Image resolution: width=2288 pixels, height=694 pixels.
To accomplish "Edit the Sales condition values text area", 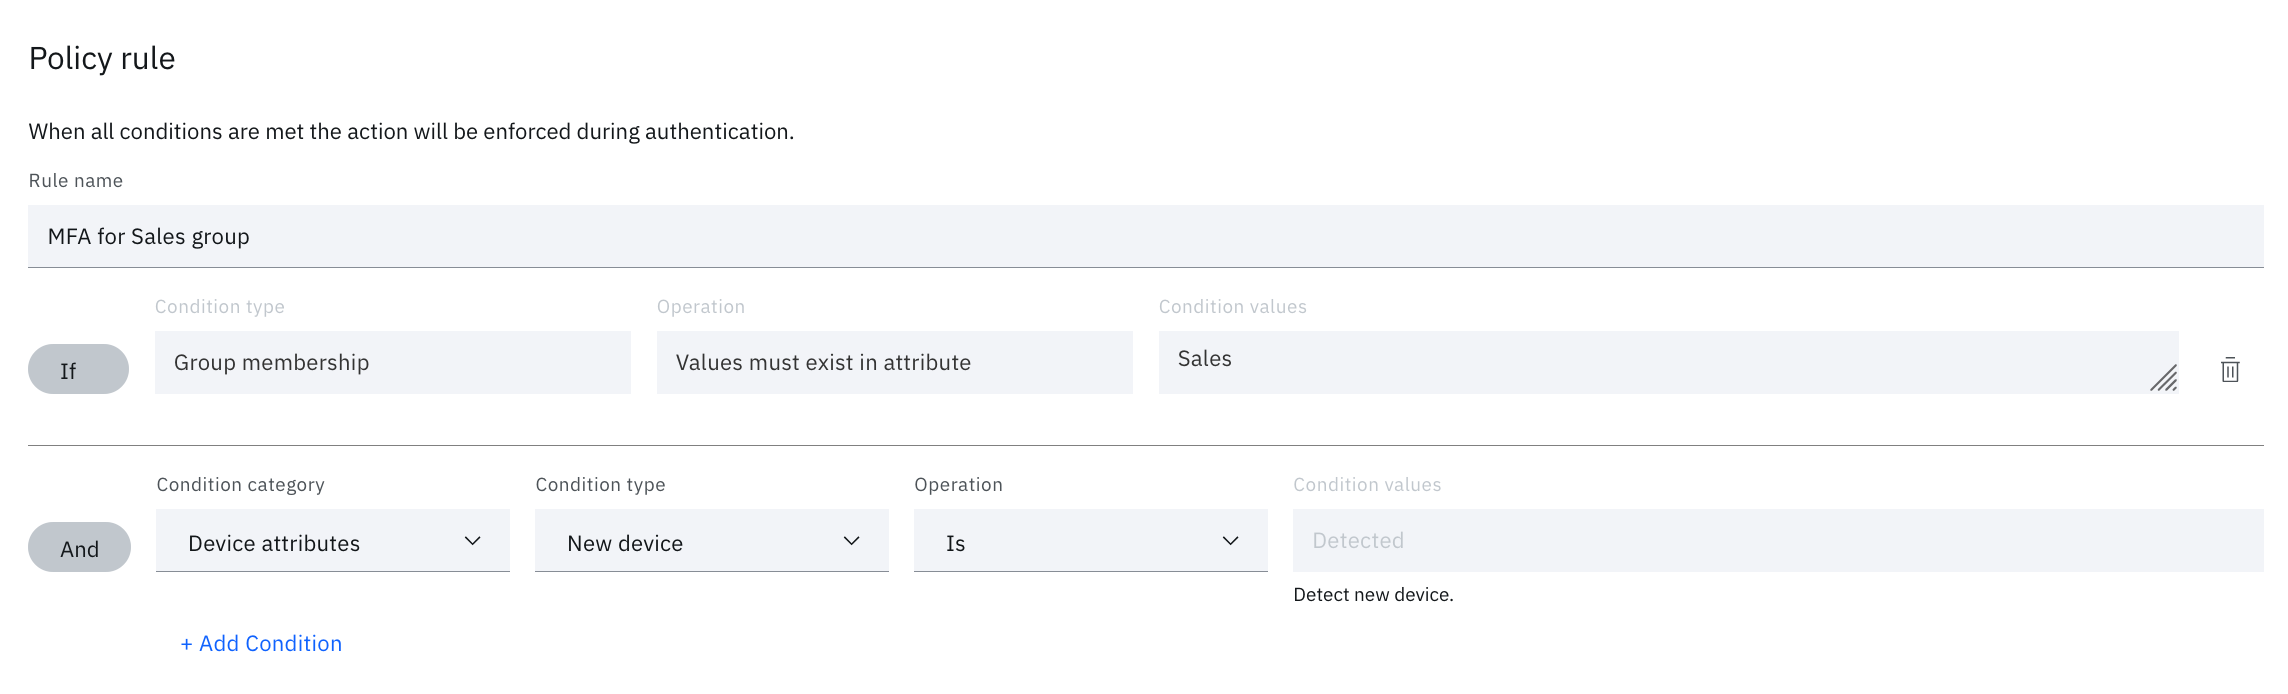I will tap(1650, 360).
